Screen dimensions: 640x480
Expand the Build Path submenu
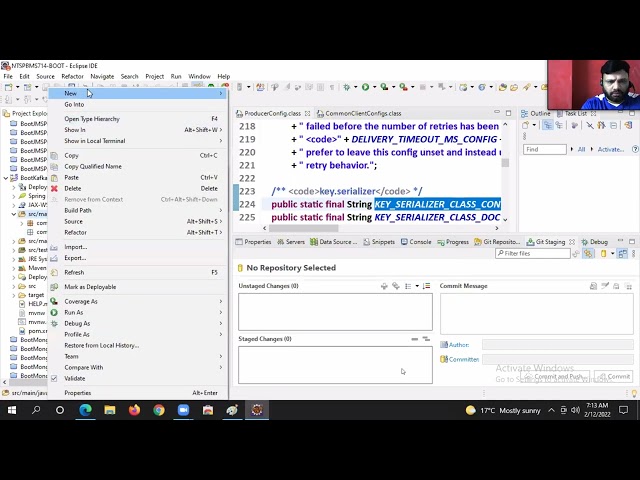click(138, 211)
